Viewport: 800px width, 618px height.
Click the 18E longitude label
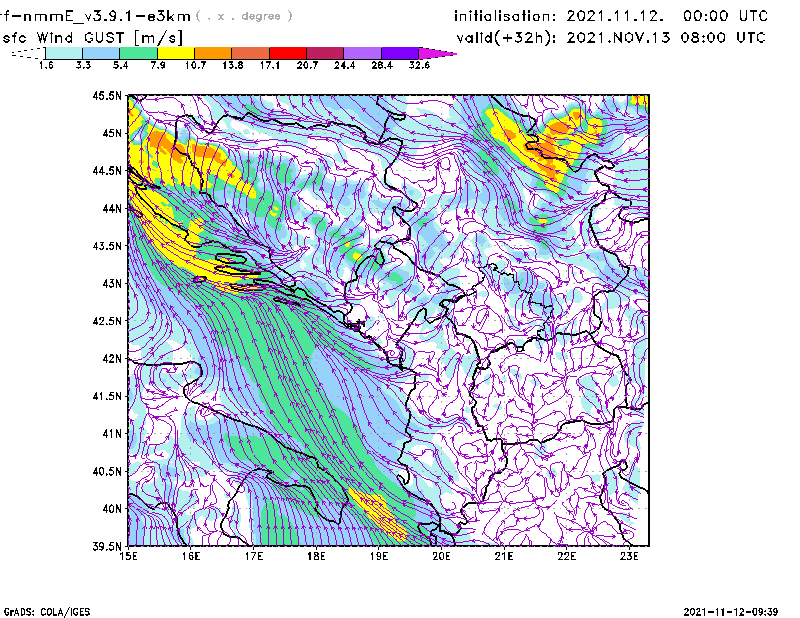(316, 556)
